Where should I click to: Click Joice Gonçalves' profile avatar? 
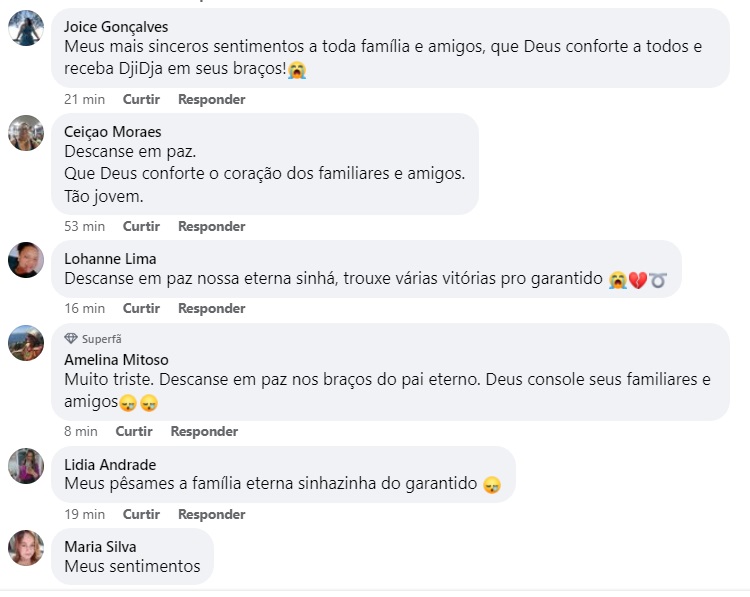(x=26, y=28)
